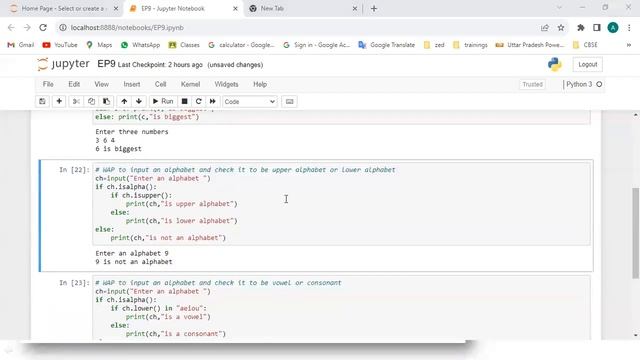Click the Python 3 kernel indicator circle
640x360 pixels.
pos(599,84)
